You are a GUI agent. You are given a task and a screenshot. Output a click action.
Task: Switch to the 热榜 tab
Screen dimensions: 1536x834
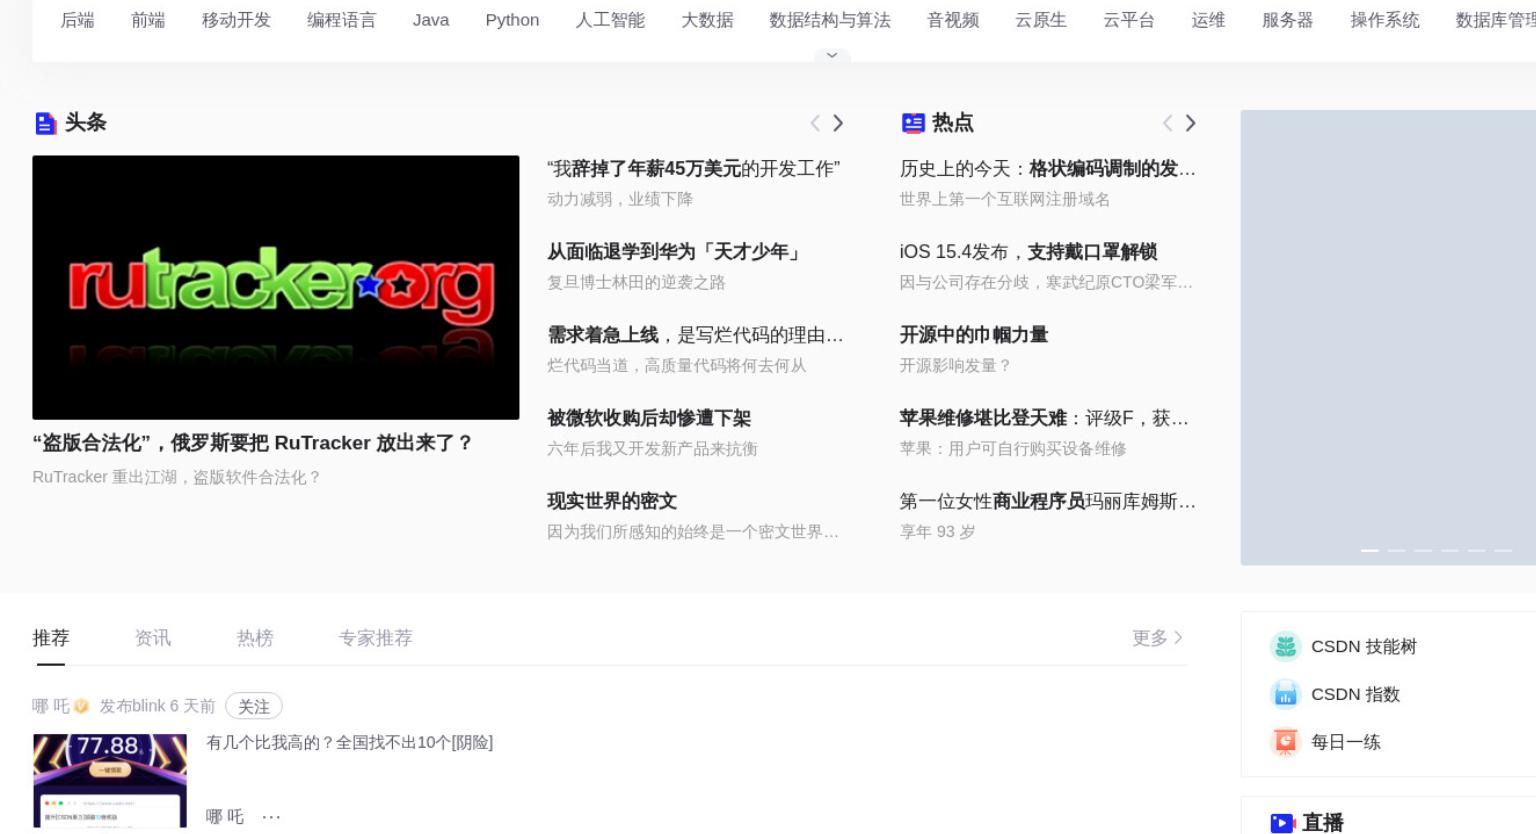coord(255,638)
